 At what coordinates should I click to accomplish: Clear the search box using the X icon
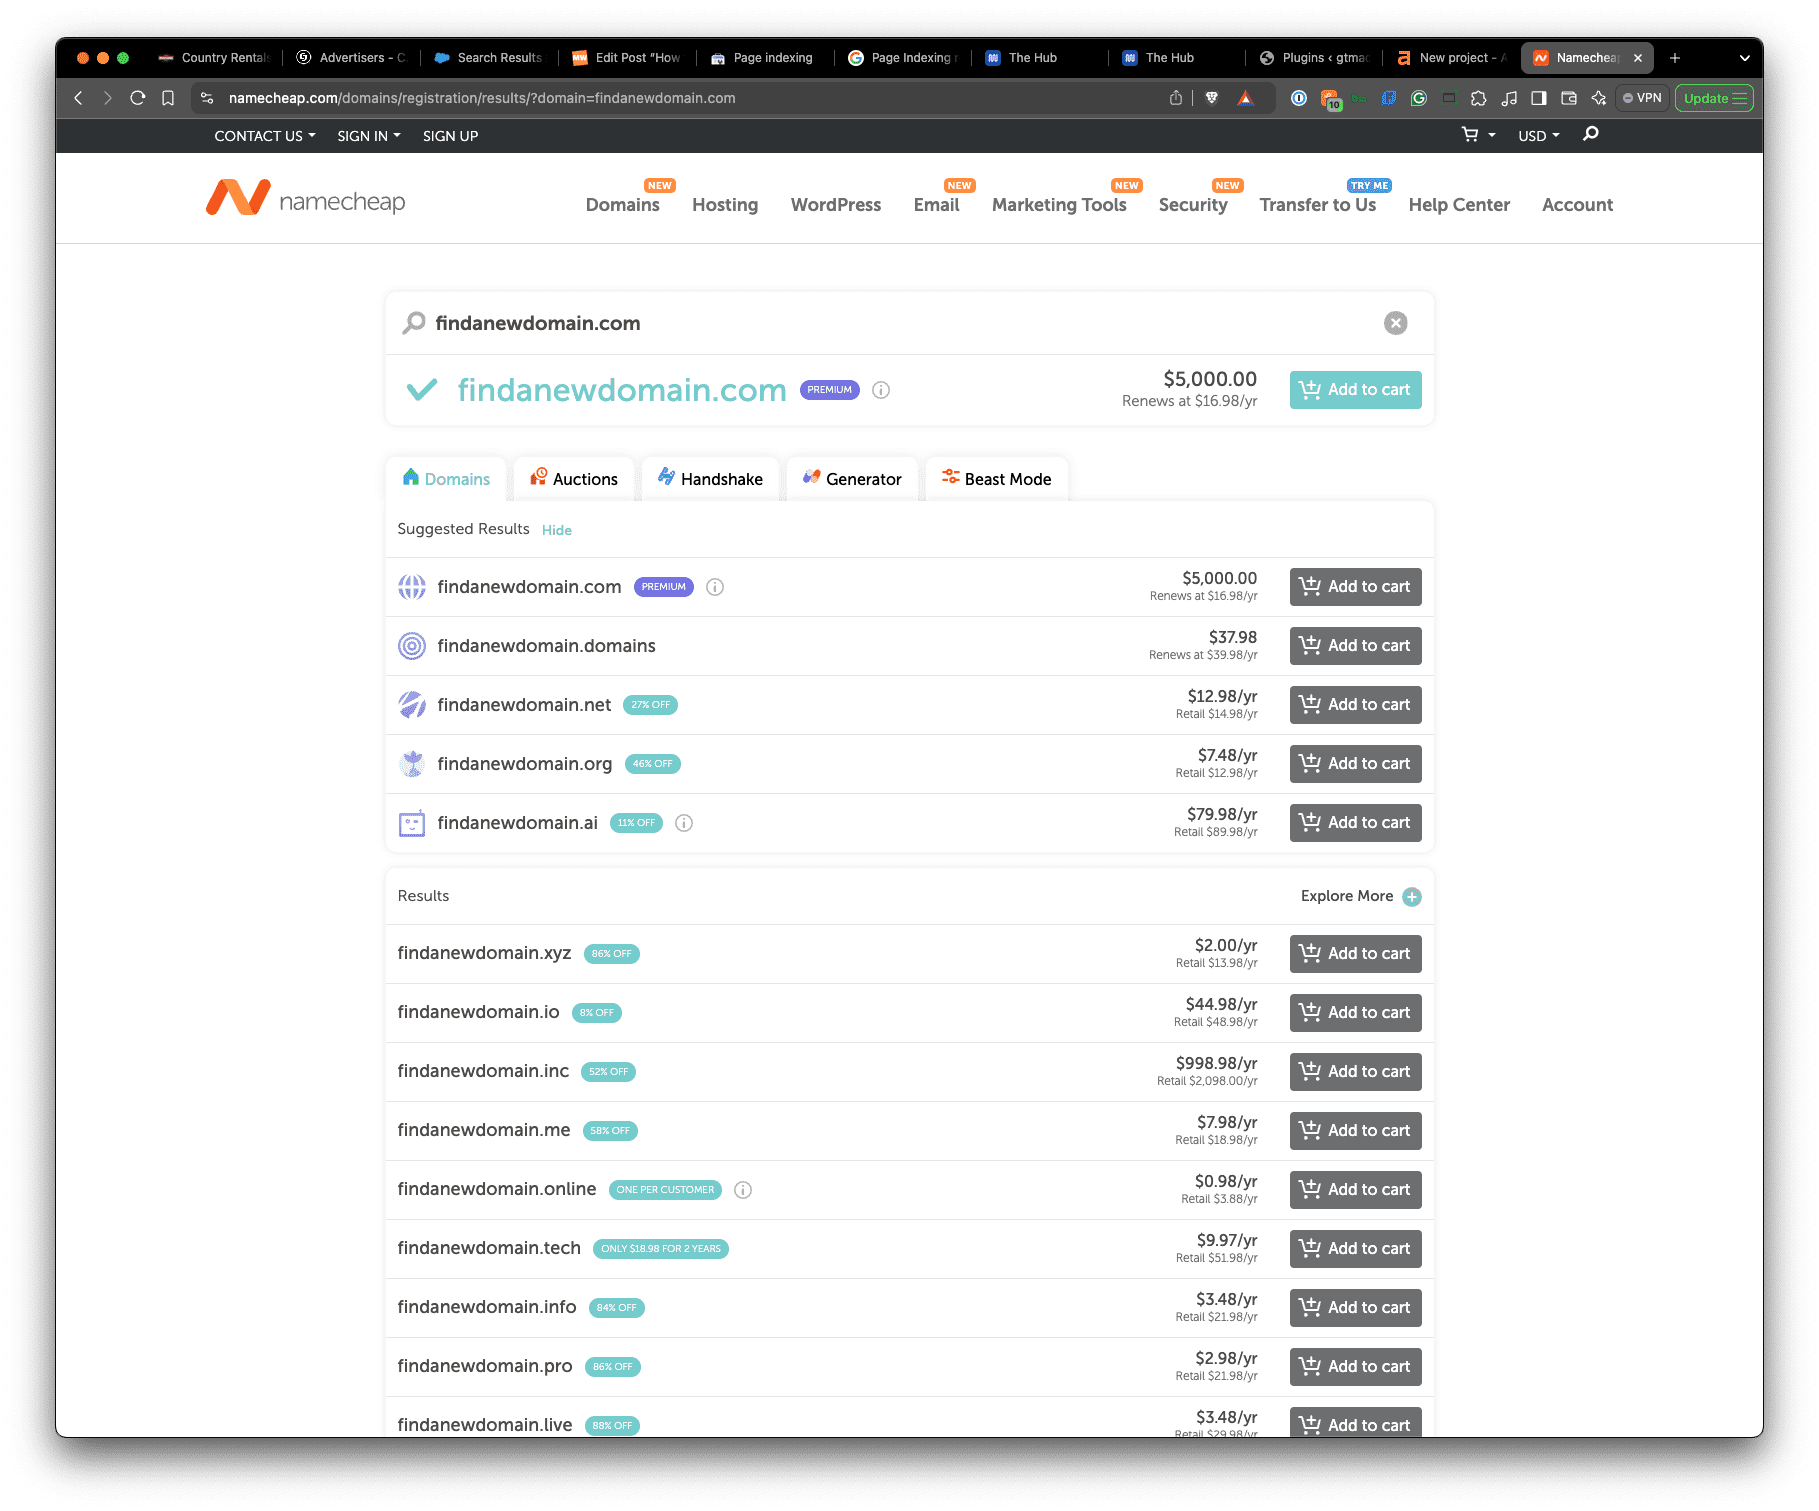point(1395,322)
